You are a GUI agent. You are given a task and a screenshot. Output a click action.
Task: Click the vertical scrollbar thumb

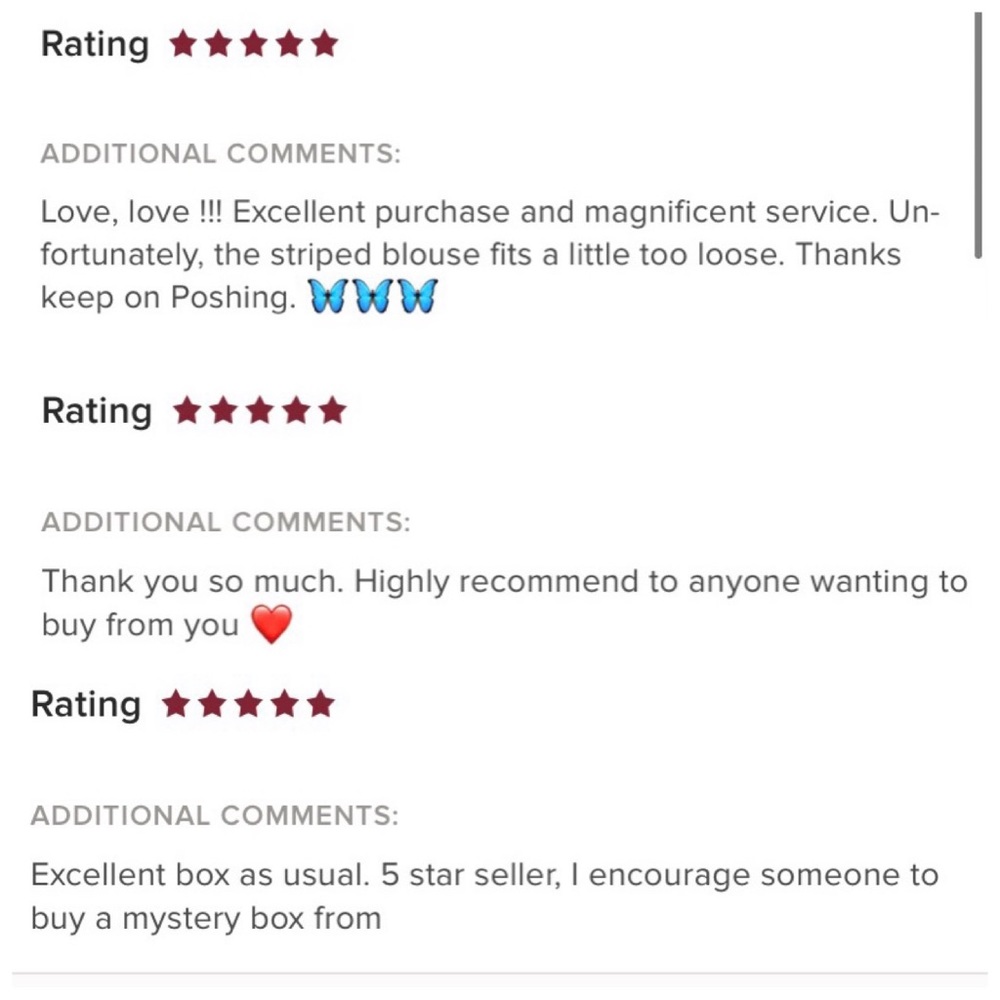(978, 135)
